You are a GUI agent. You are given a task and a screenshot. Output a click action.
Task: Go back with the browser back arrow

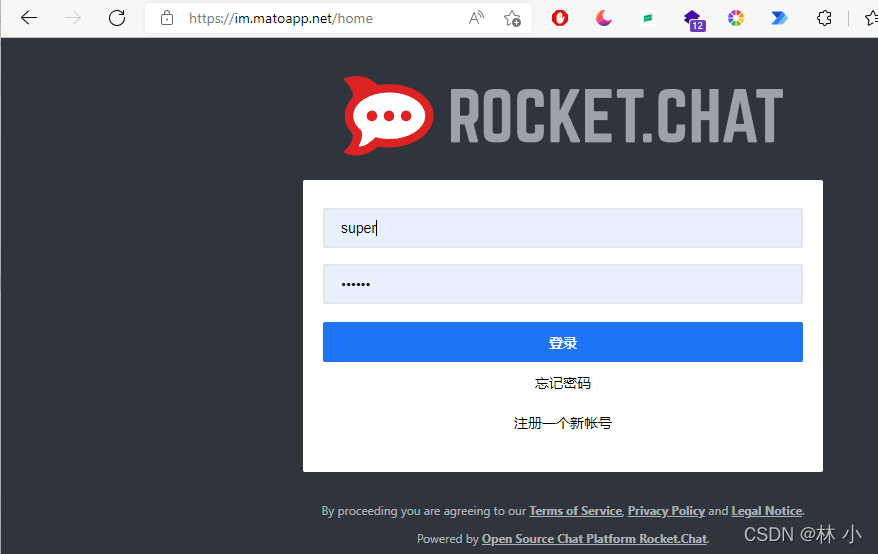(x=29, y=18)
